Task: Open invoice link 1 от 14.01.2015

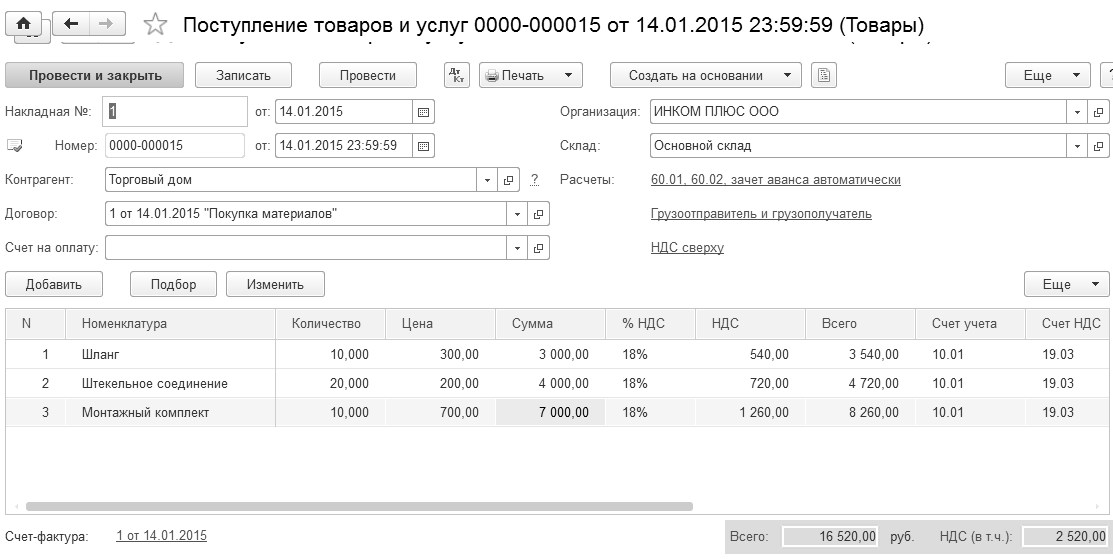Action: [x=161, y=536]
